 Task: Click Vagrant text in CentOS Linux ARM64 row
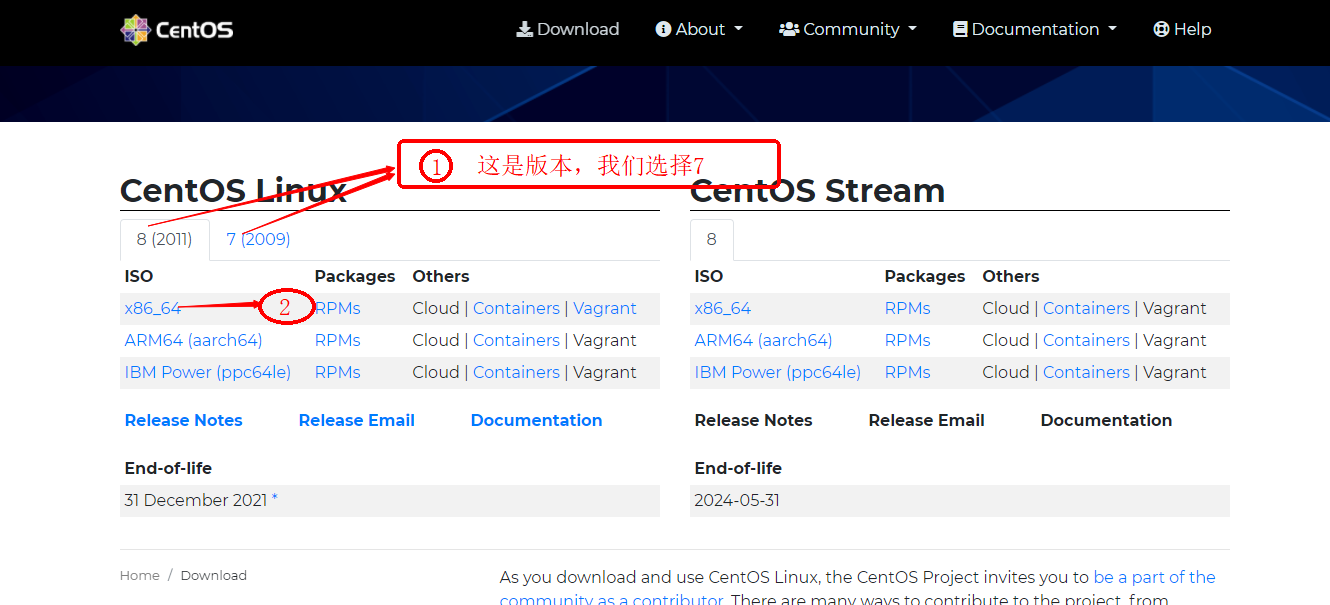pyautogui.click(x=605, y=340)
